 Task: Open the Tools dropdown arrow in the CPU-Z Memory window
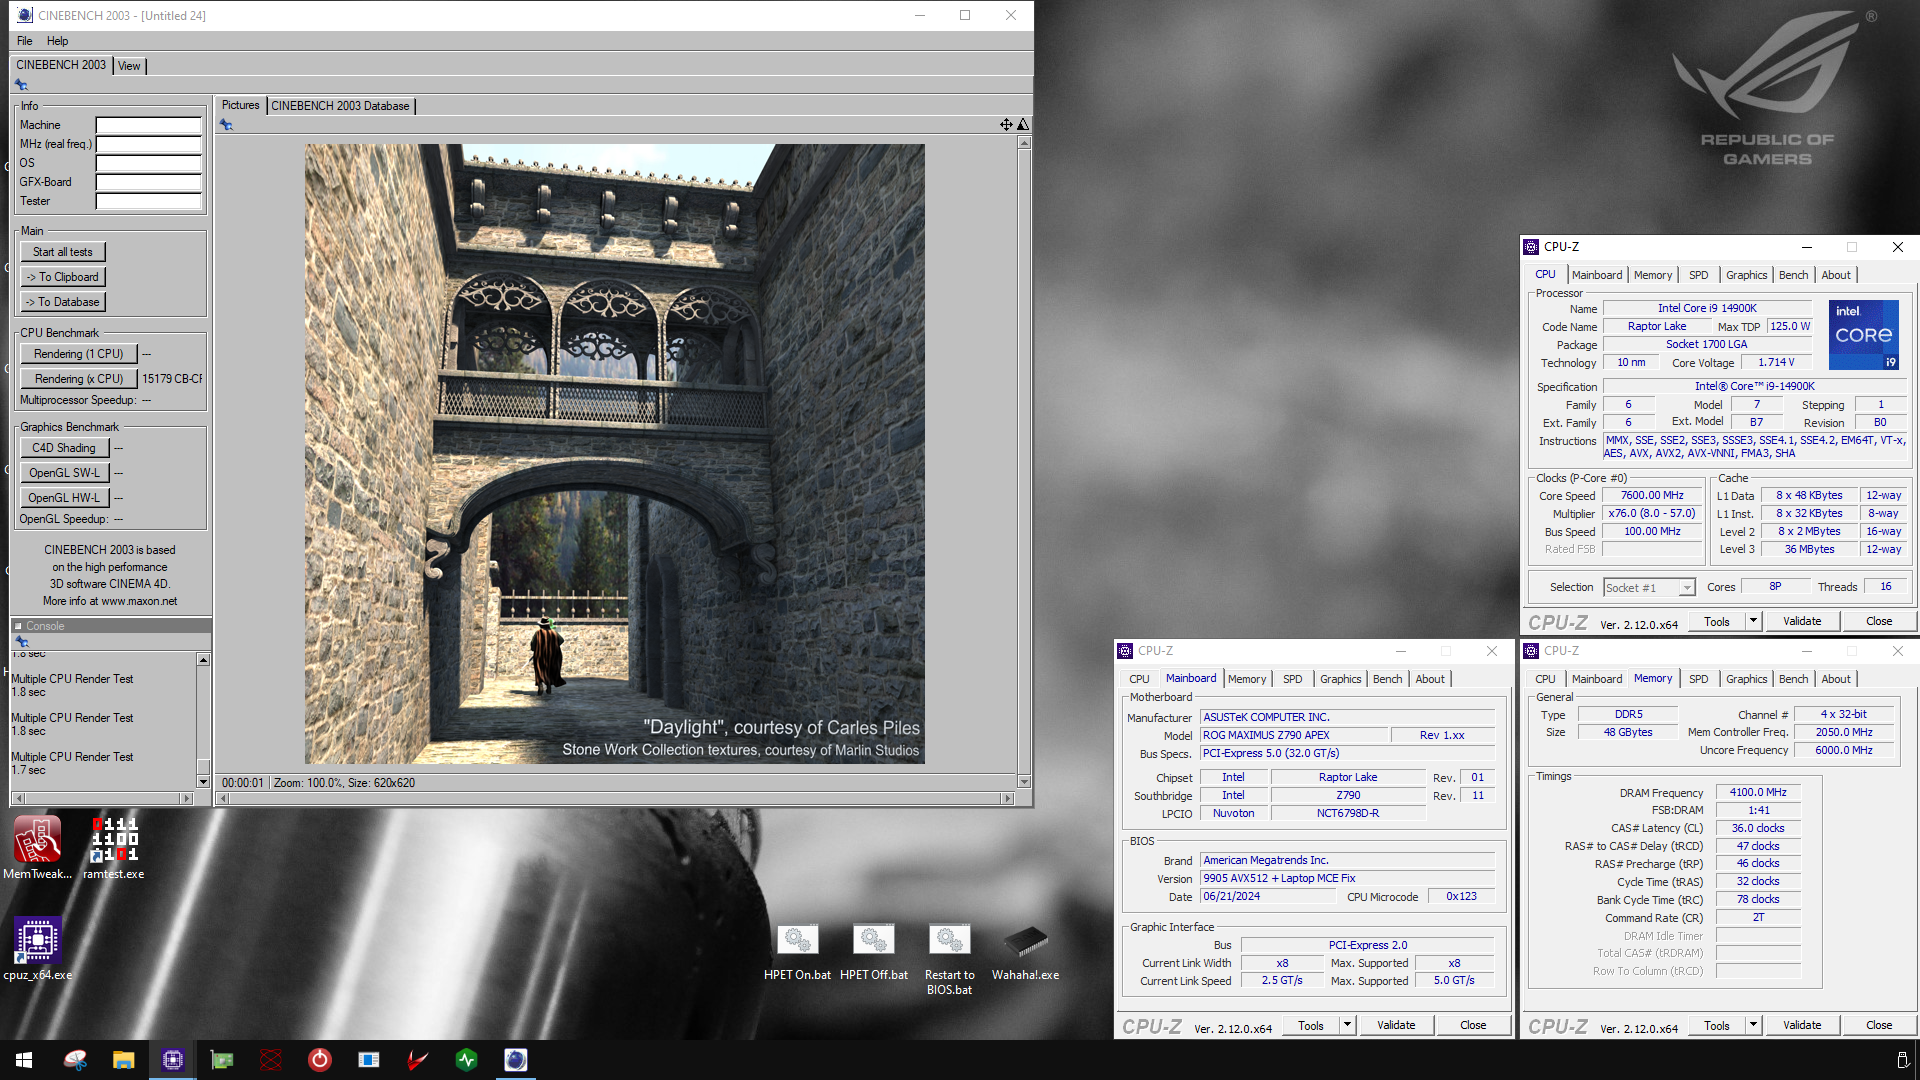[1753, 1025]
